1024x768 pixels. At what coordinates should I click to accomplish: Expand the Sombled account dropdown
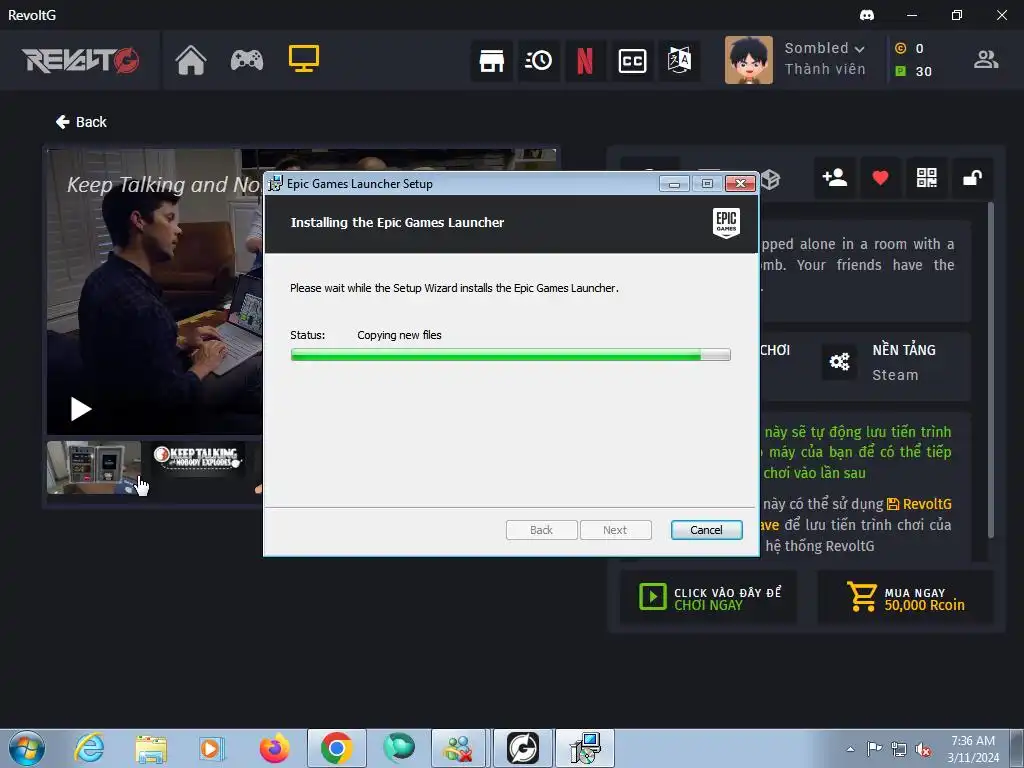coord(859,49)
